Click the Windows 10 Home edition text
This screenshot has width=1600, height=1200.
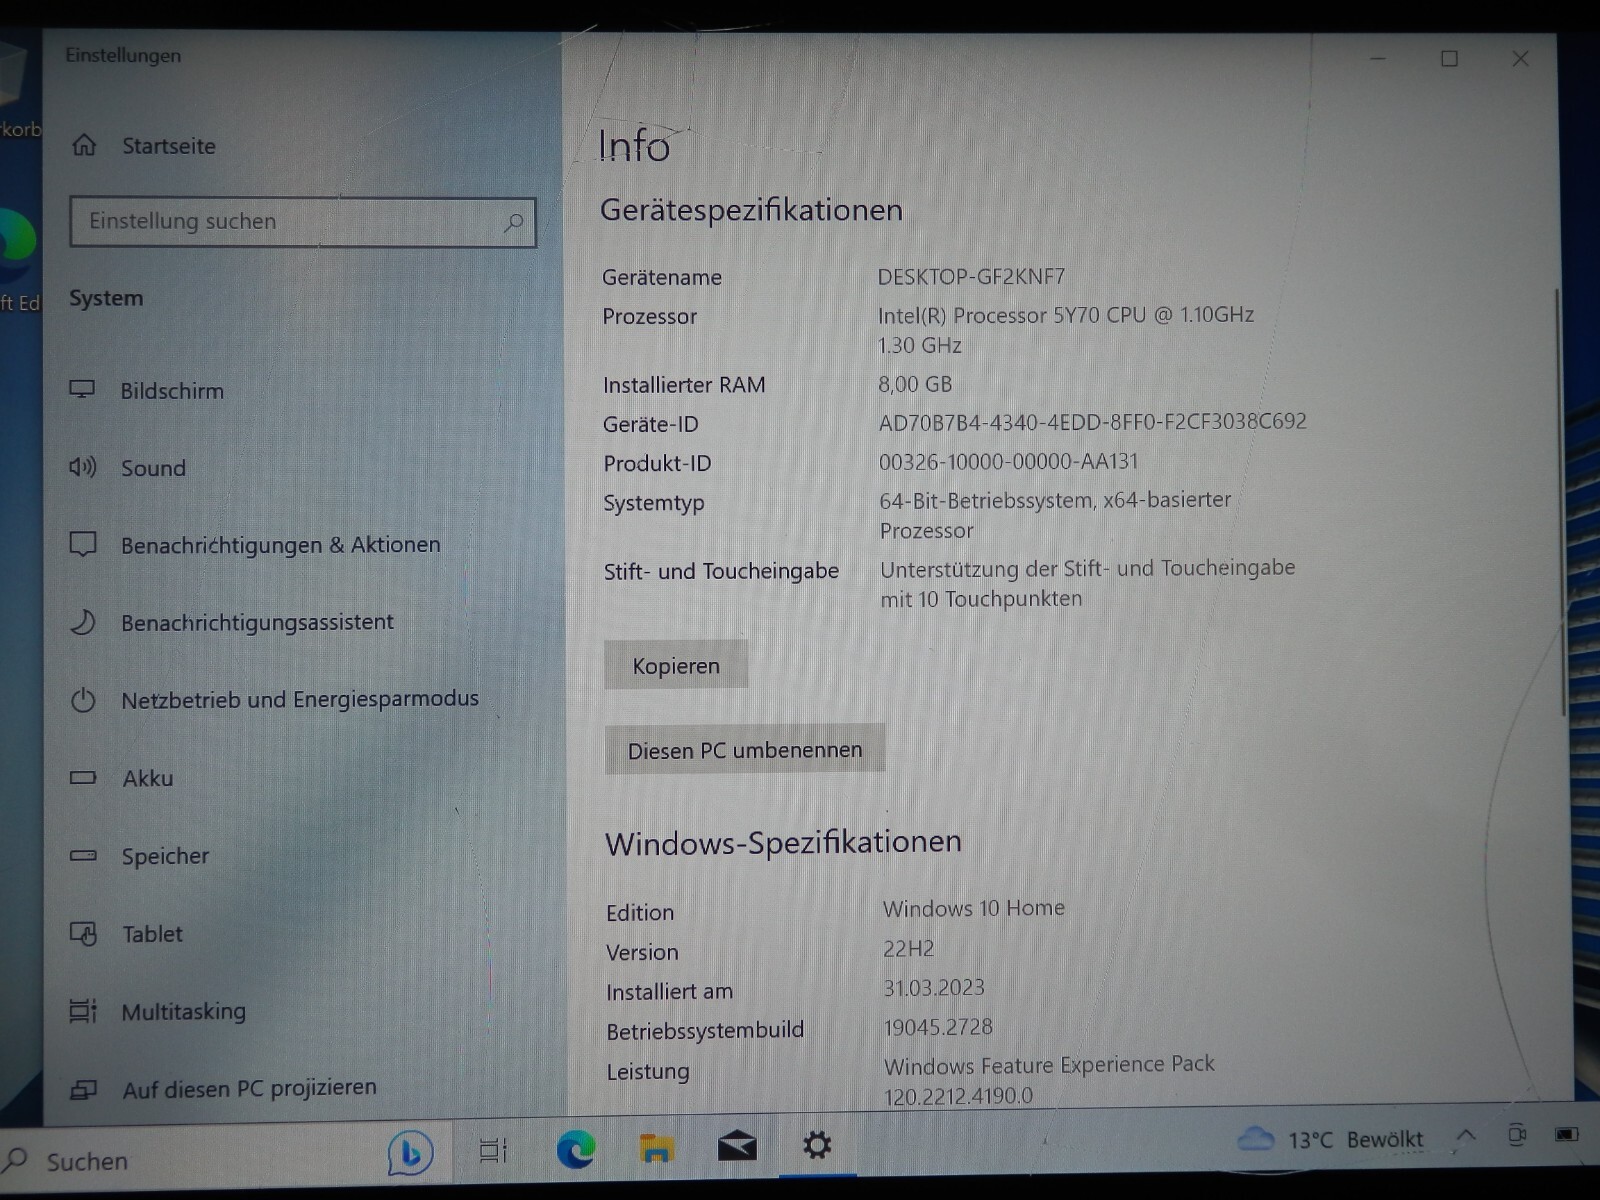coord(974,908)
